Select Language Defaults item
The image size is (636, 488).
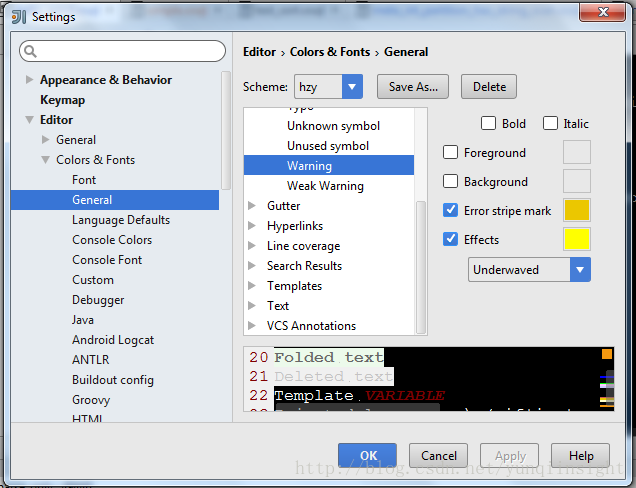[x=121, y=220]
